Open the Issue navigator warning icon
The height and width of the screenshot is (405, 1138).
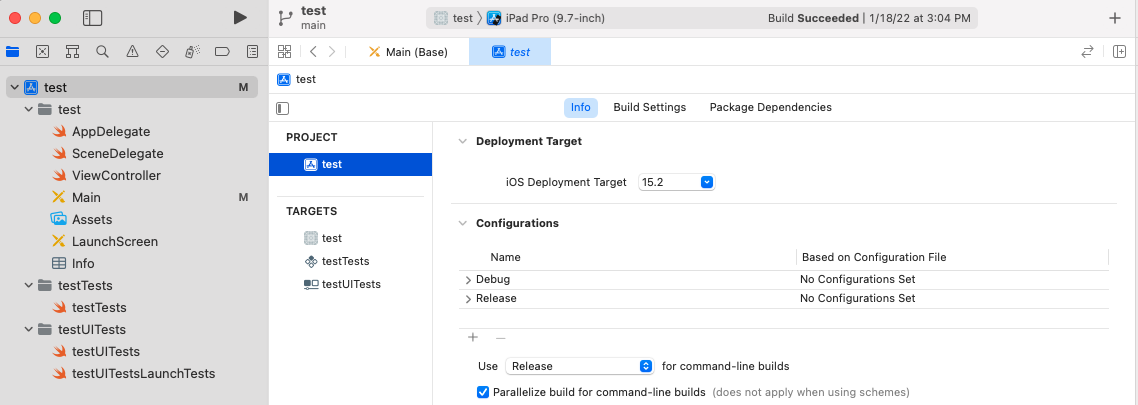(x=132, y=52)
